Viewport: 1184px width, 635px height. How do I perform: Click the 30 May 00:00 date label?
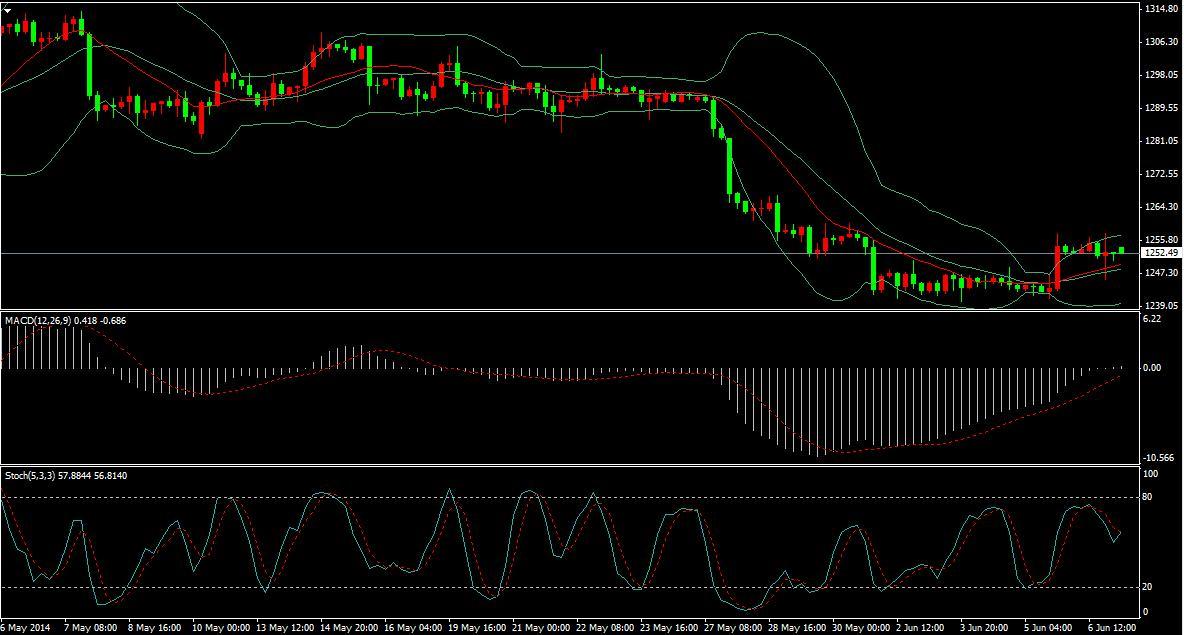(858, 627)
